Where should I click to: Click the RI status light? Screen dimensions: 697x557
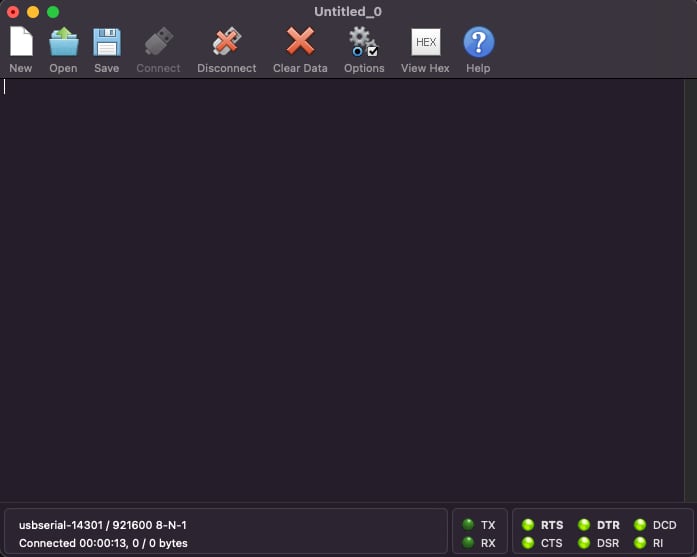coord(640,543)
